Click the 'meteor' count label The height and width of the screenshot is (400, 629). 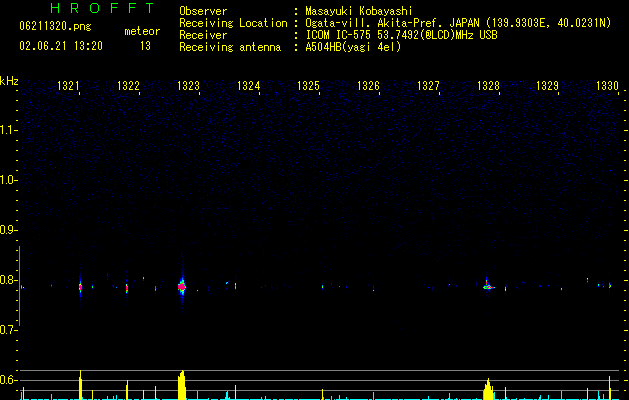pos(142,31)
